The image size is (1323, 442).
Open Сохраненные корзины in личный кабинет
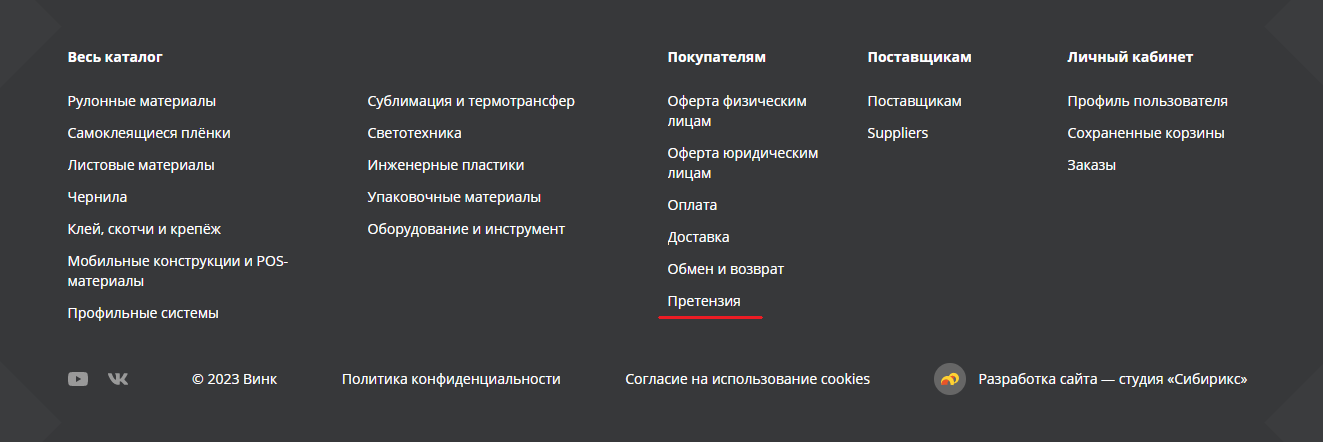[1146, 133]
